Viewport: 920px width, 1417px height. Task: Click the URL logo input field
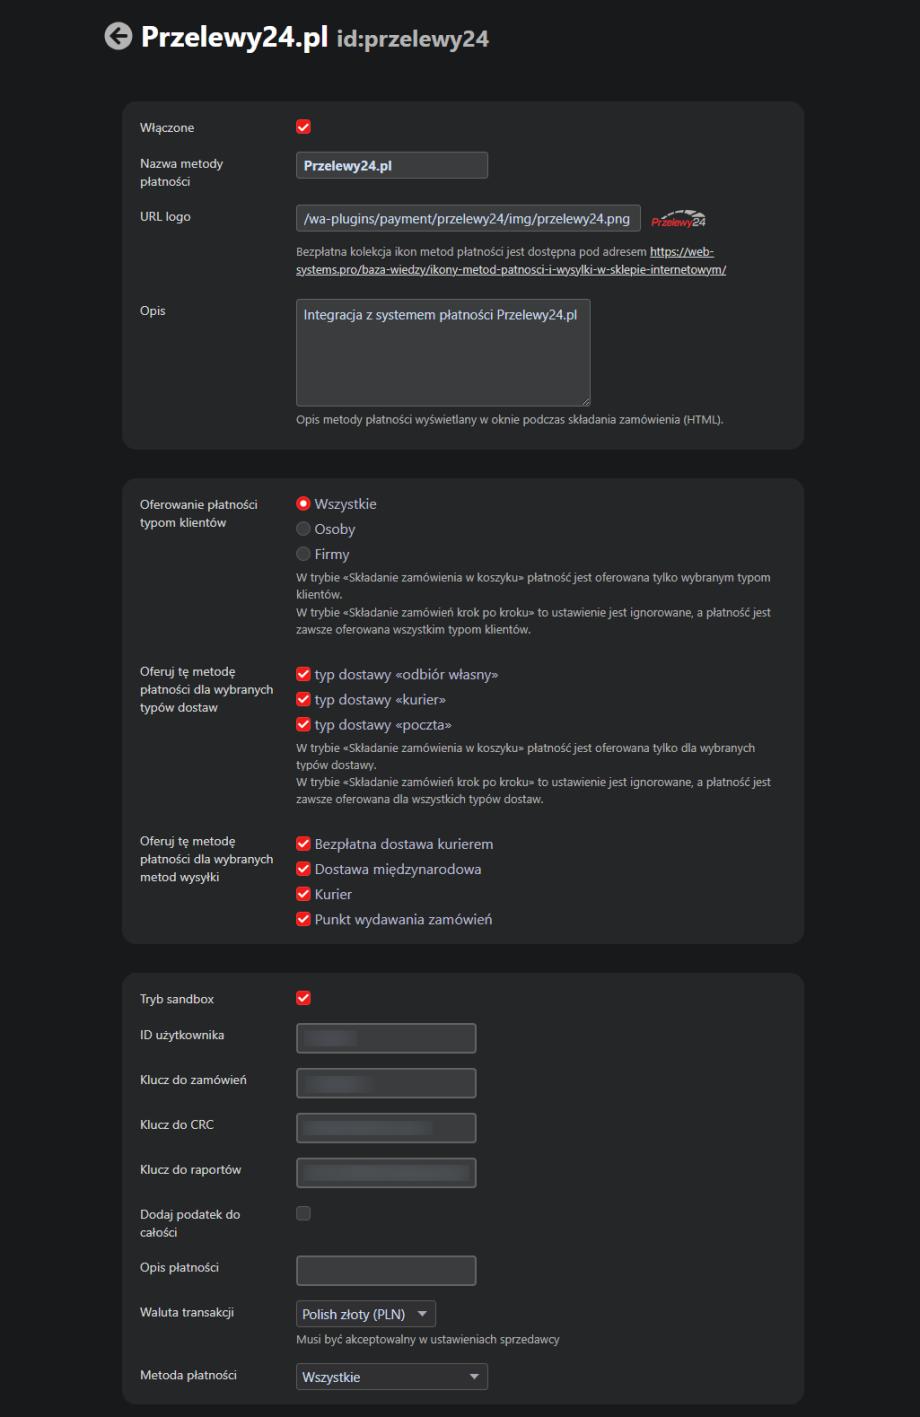(468, 219)
